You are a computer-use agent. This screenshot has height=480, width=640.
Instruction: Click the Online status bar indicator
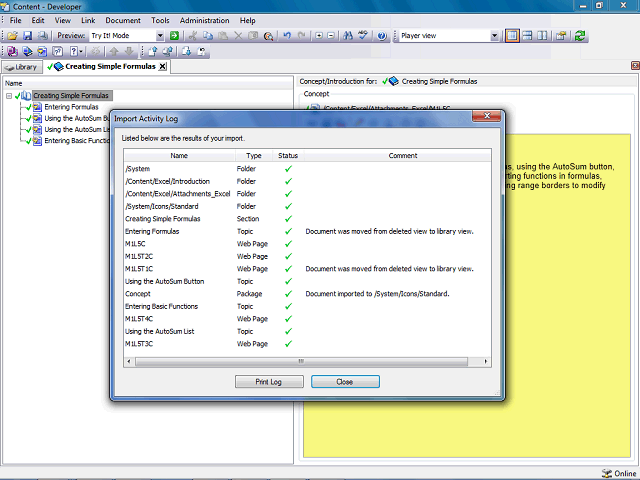click(618, 473)
